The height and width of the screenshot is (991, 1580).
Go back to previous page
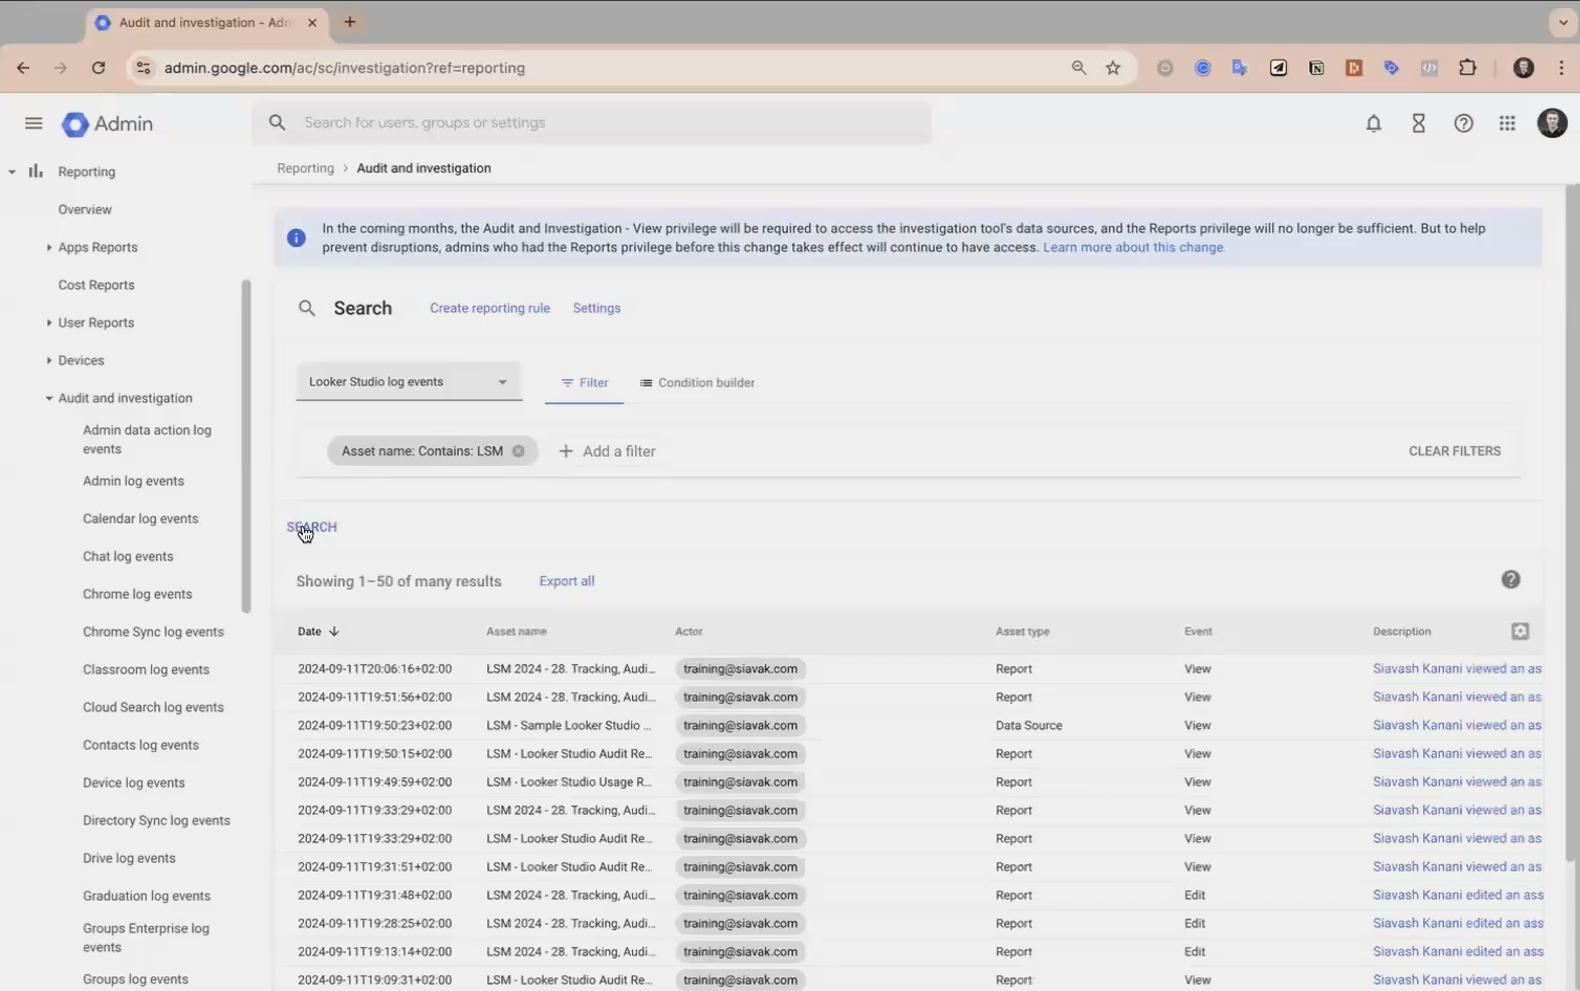pyautogui.click(x=23, y=68)
